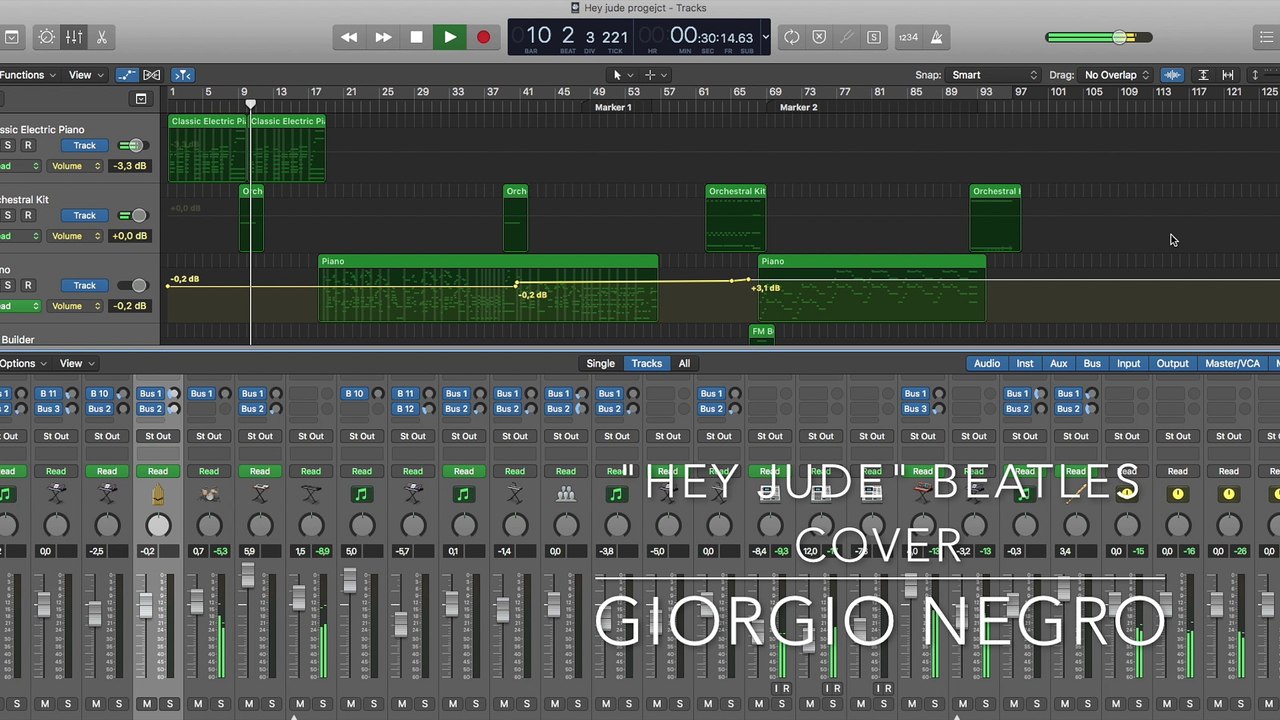Toggle Cycle mode
The height and width of the screenshot is (720, 1280).
click(x=792, y=37)
